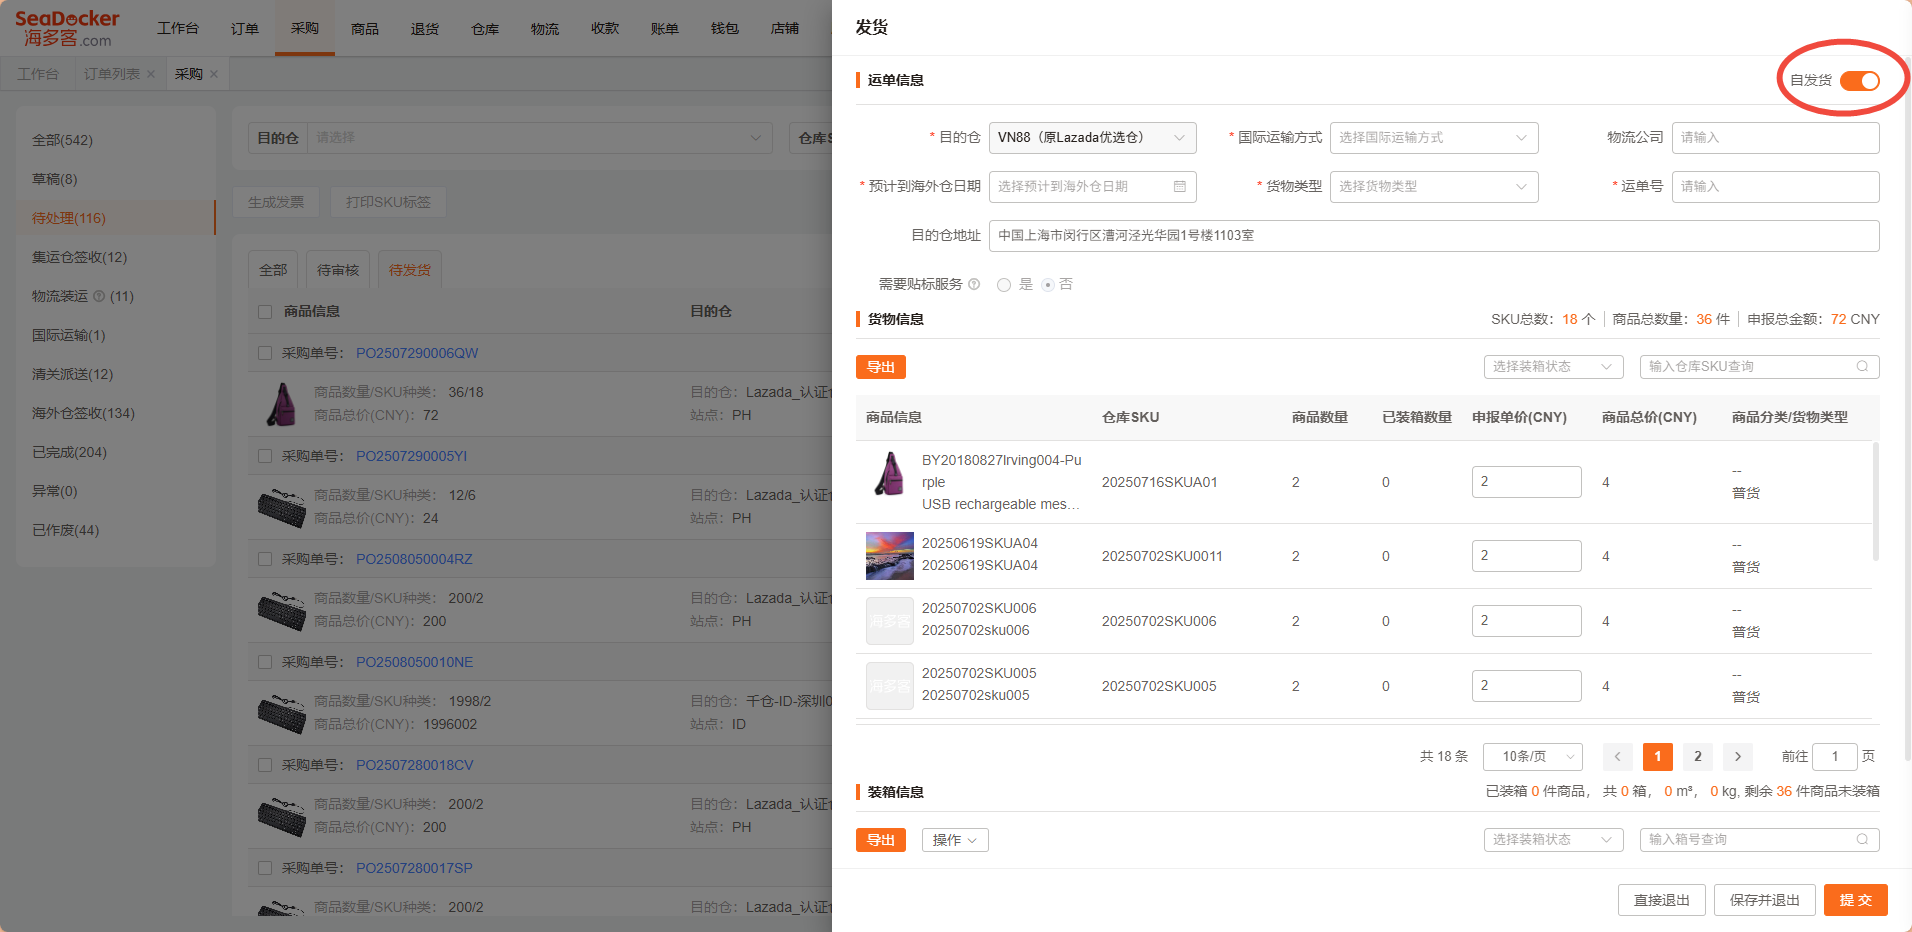Click the 运单号 input field
The image size is (1912, 932).
(x=1774, y=187)
